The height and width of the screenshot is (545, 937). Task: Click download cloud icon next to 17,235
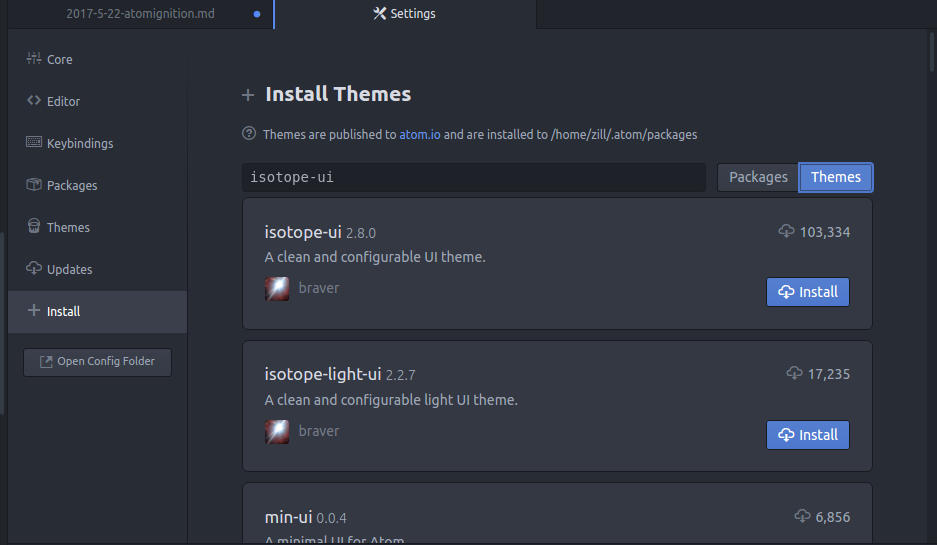[x=794, y=373]
